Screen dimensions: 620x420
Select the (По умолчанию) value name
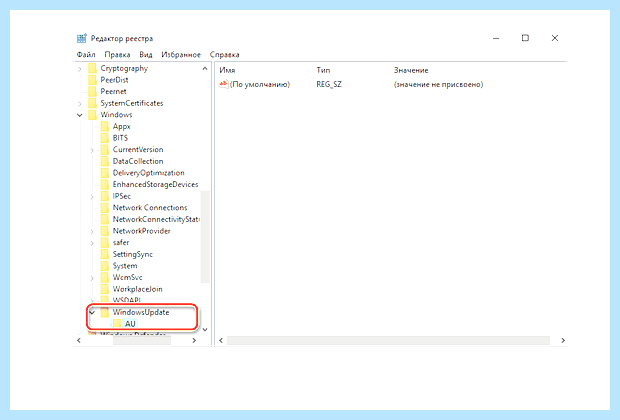coord(260,84)
